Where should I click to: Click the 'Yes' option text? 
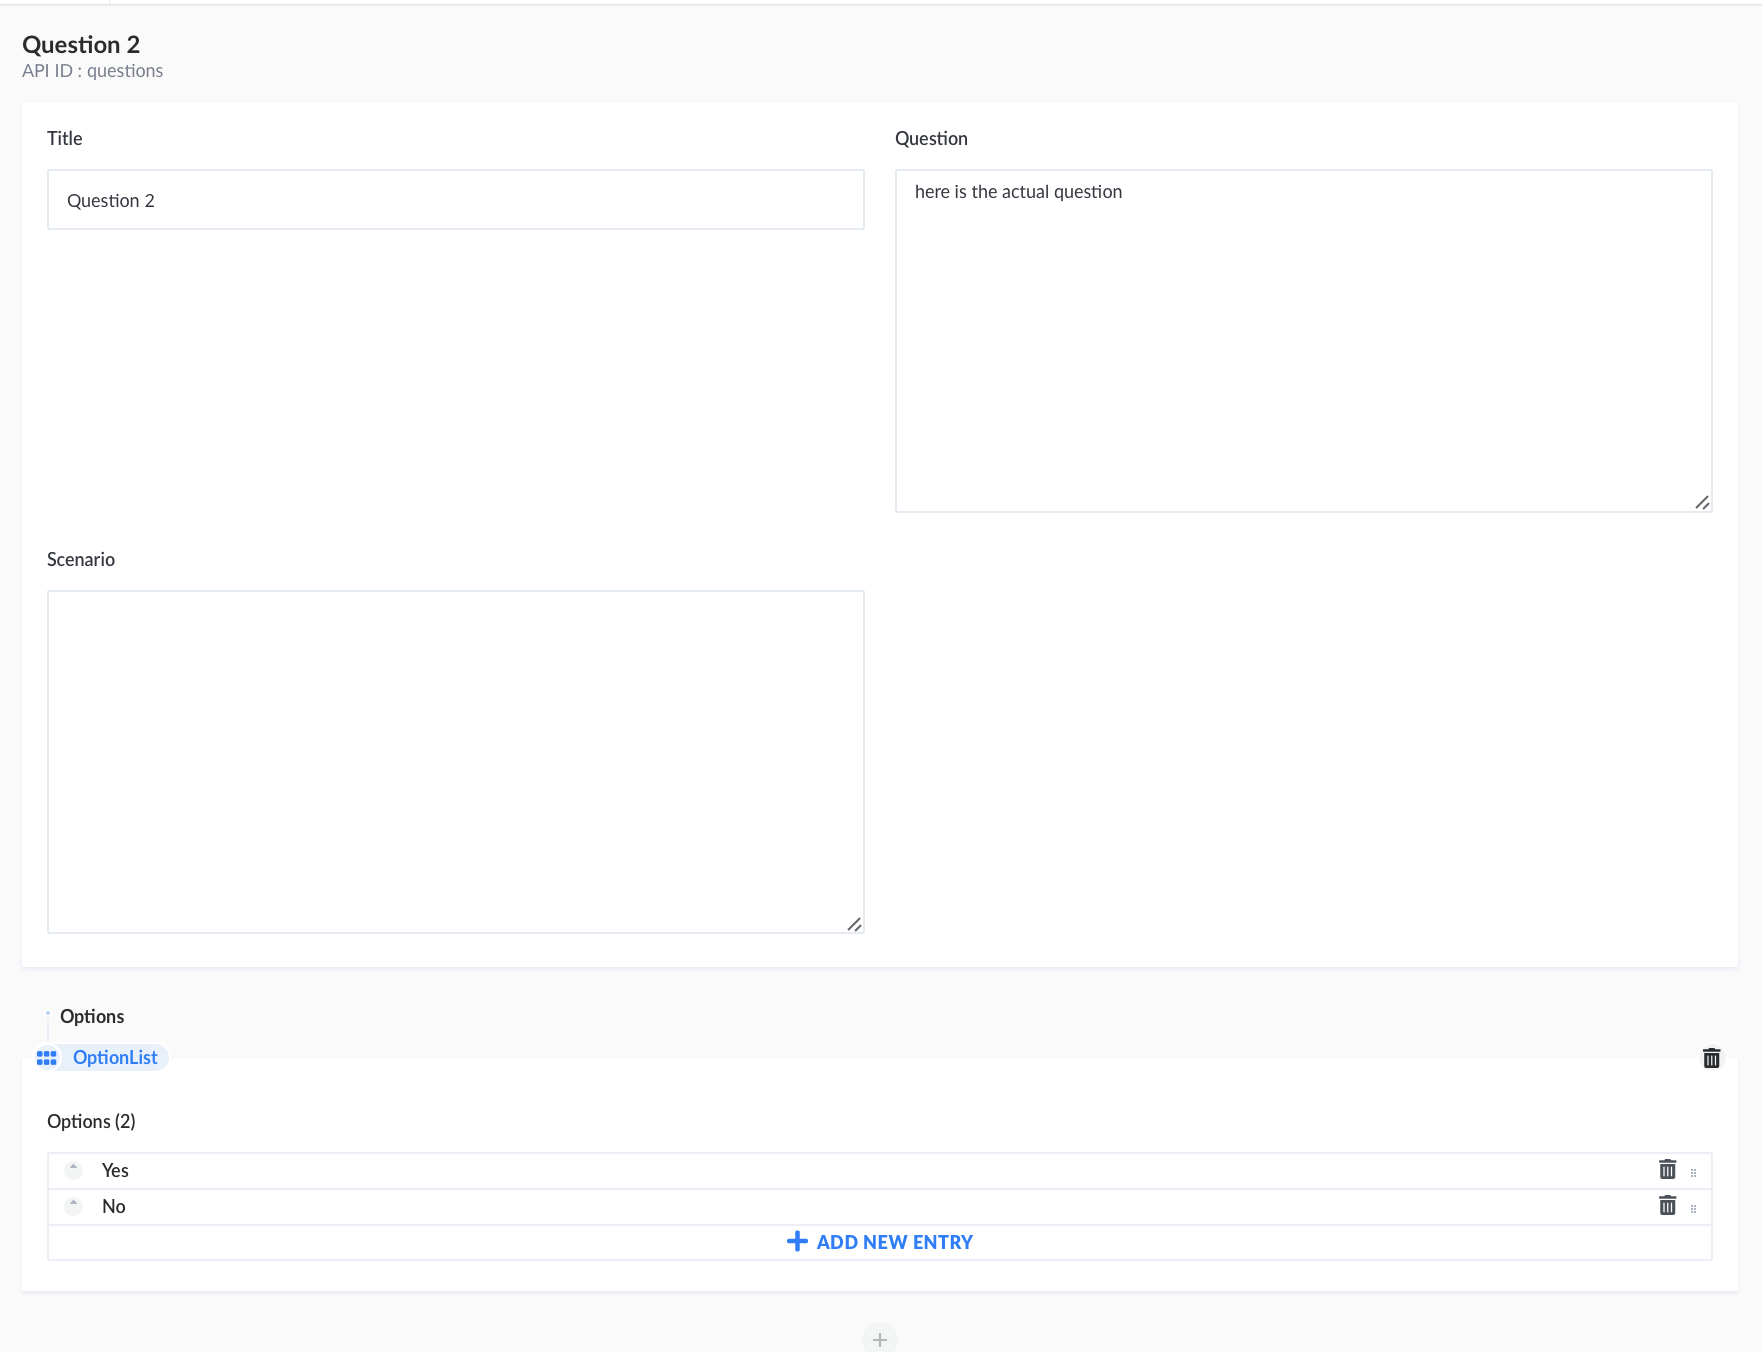click(115, 1170)
